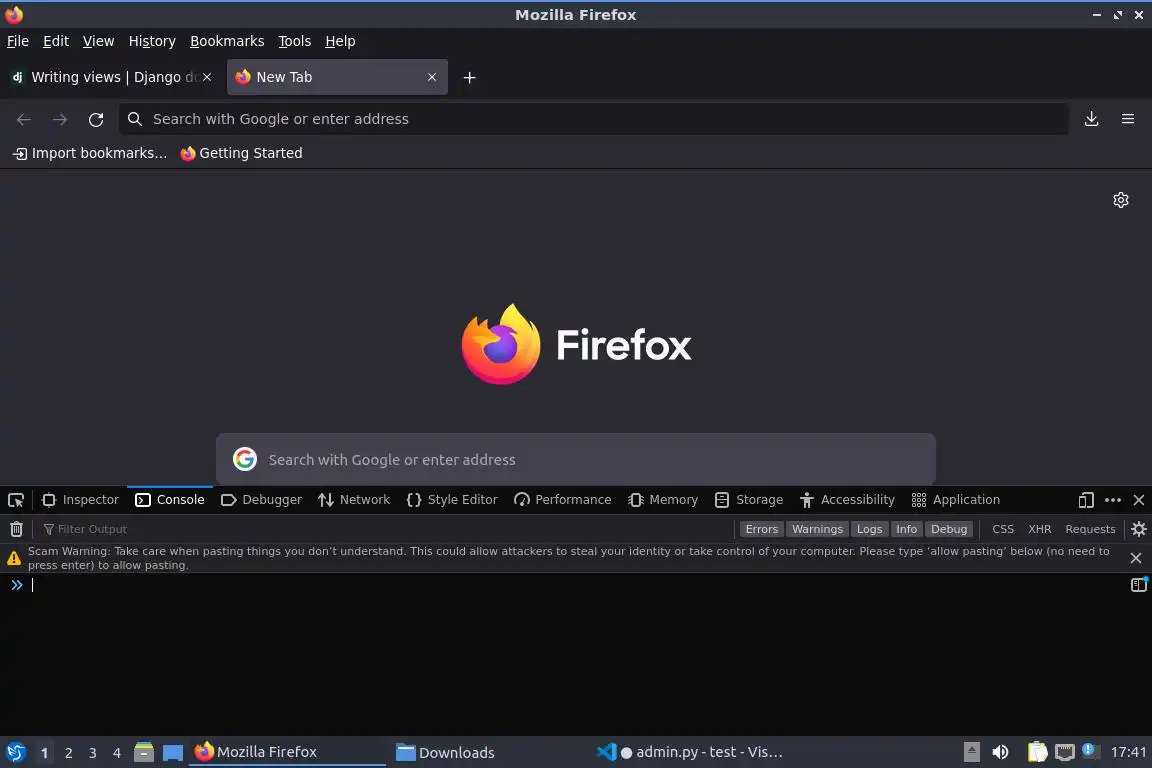Open the File menu
The width and height of the screenshot is (1152, 768).
pos(18,41)
